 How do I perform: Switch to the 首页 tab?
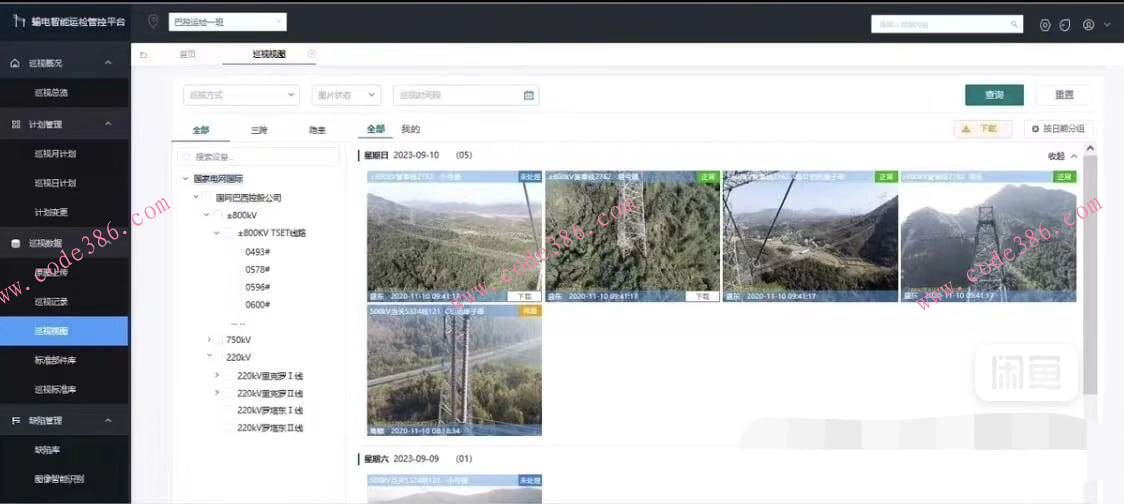(x=188, y=54)
